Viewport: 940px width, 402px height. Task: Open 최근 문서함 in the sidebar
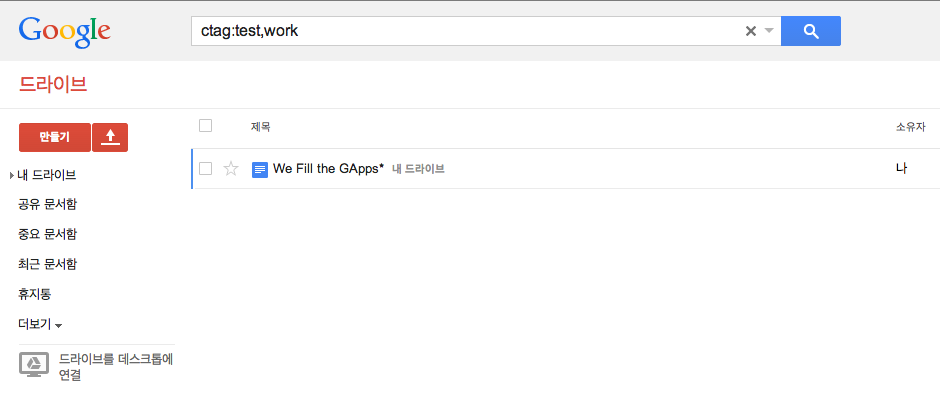click(x=47, y=265)
